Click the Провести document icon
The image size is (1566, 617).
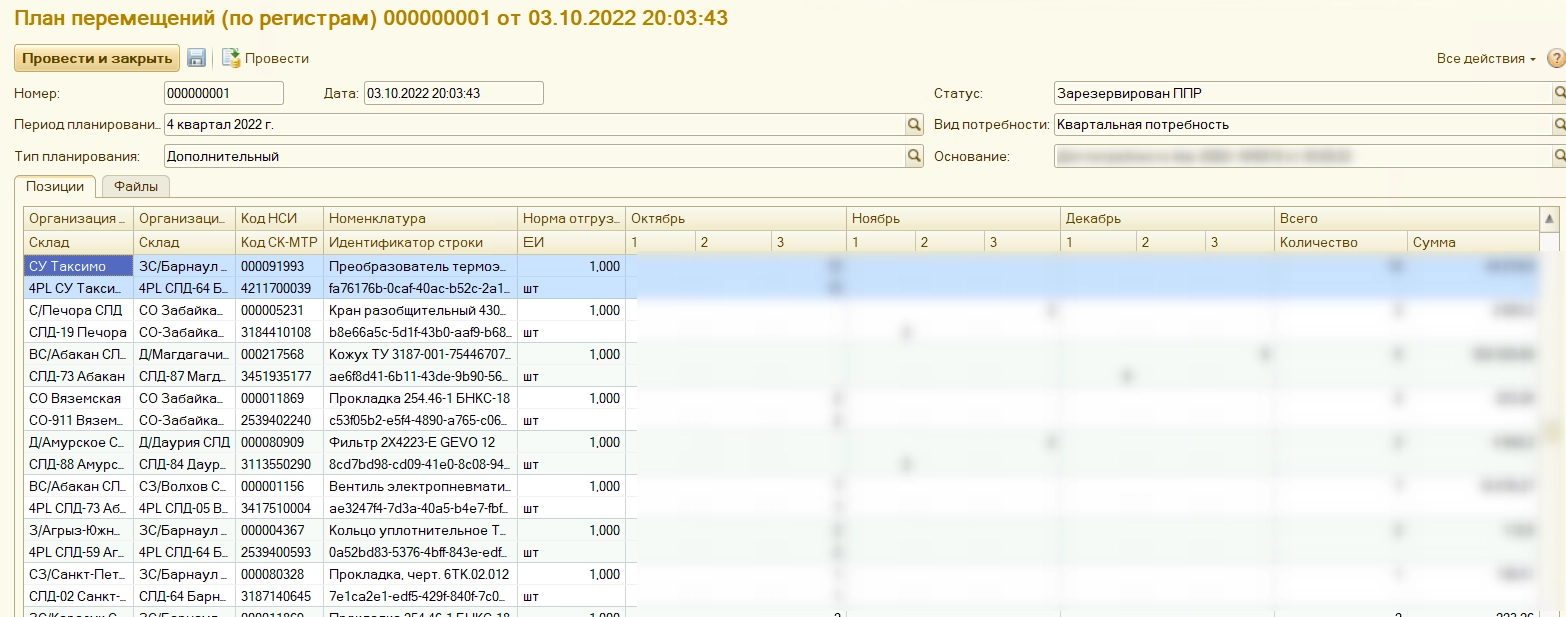pos(231,59)
